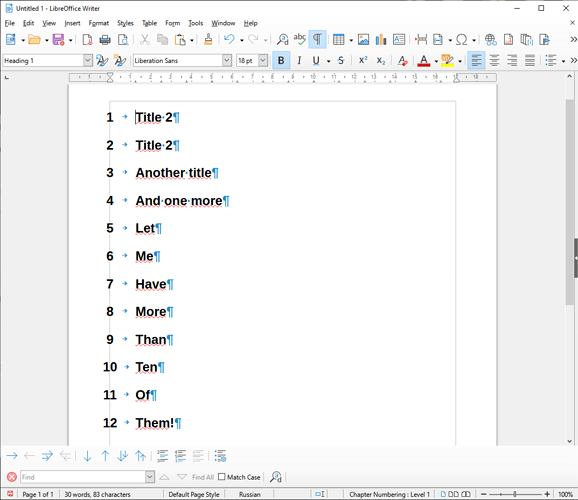Viewport: 578px width, 500px height.
Task: Open the Insert Table icon
Action: [x=338, y=39]
